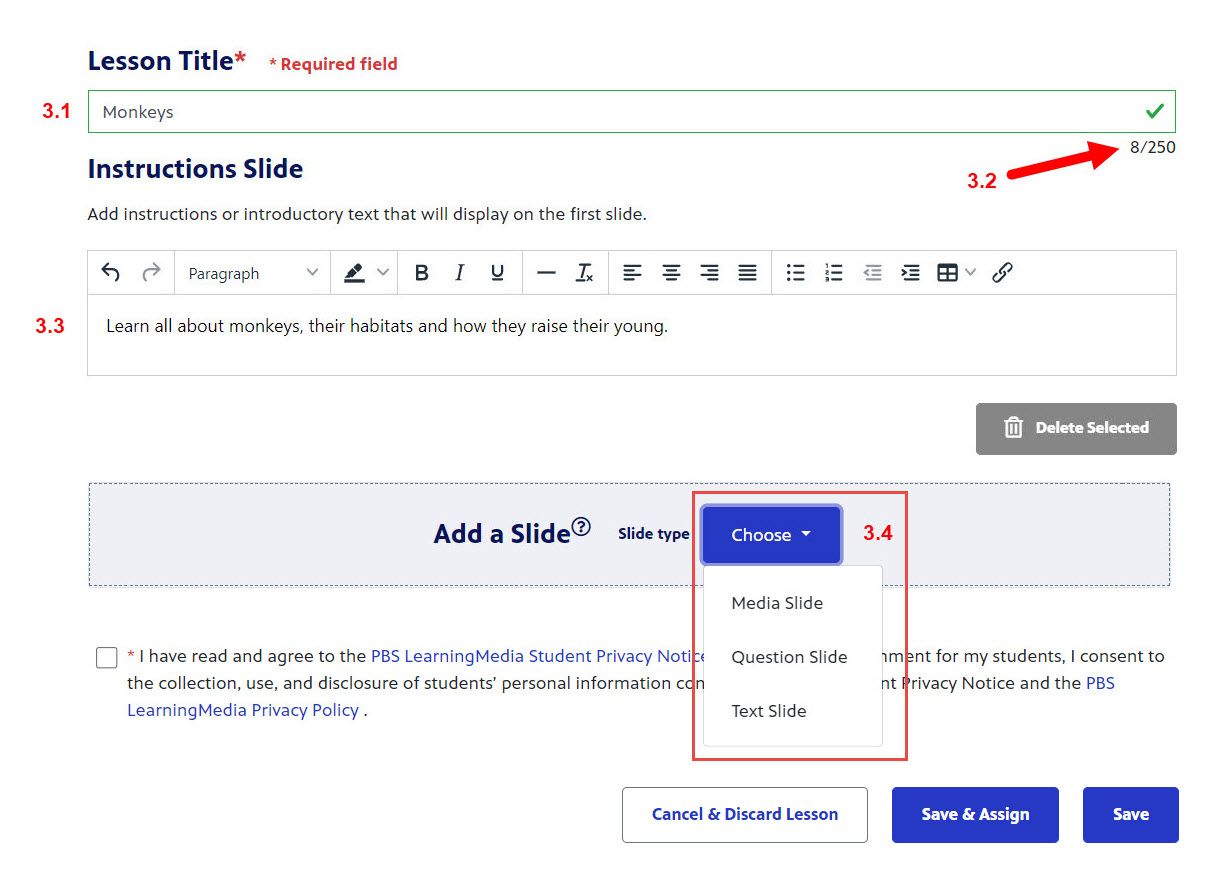Select Media Slide from the menu
The height and width of the screenshot is (872, 1217).
pos(777,603)
